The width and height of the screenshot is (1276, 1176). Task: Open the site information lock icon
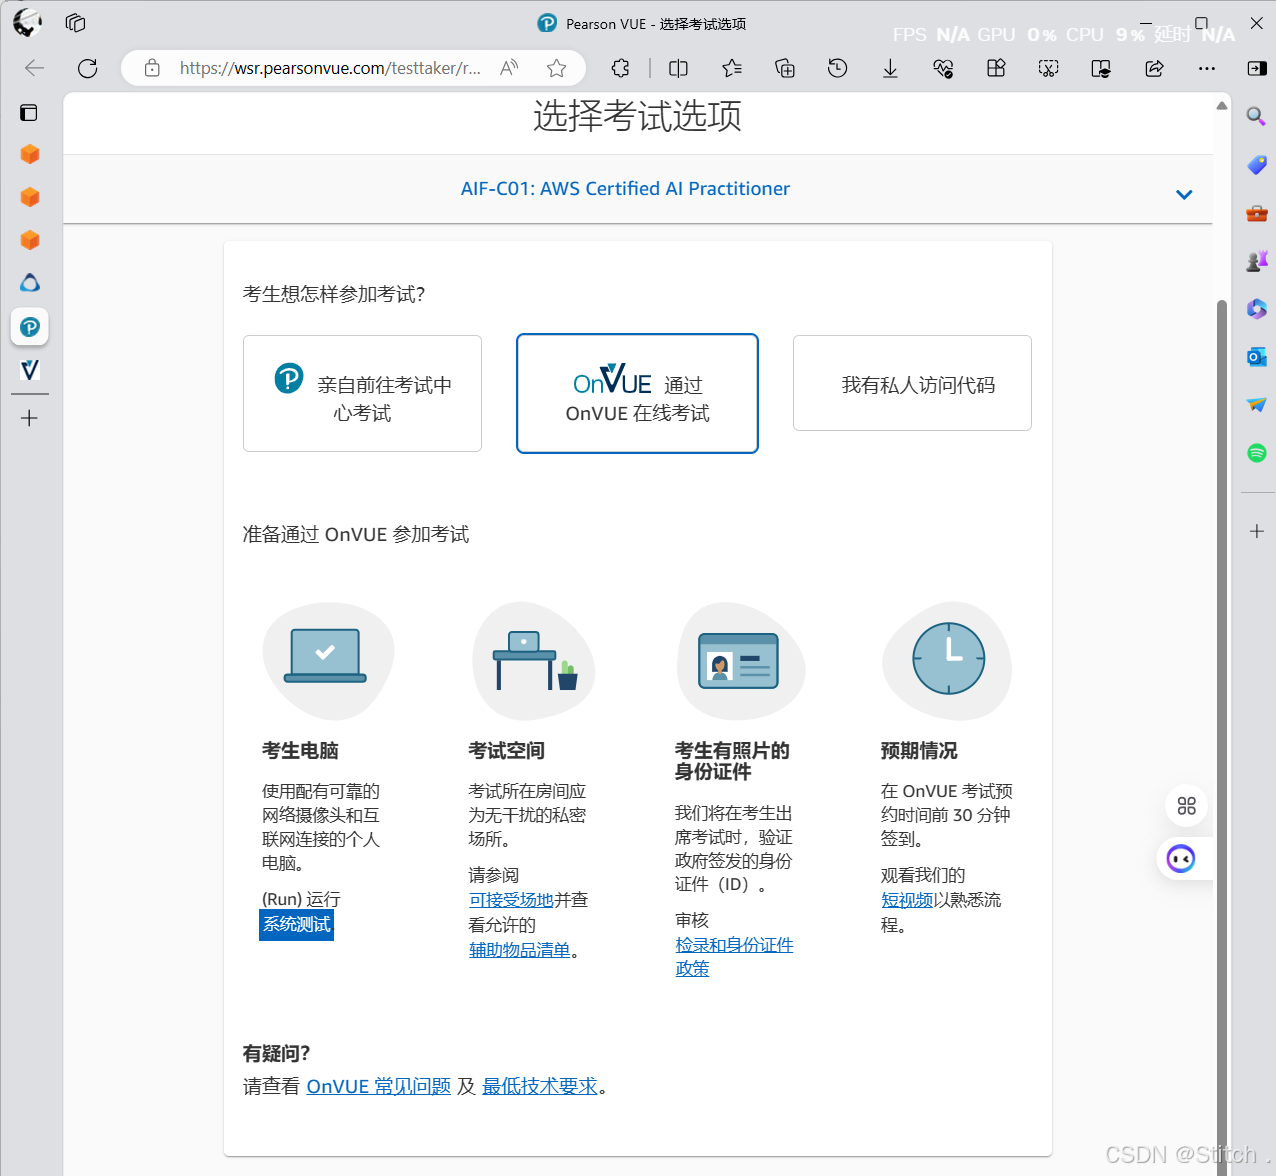(152, 68)
